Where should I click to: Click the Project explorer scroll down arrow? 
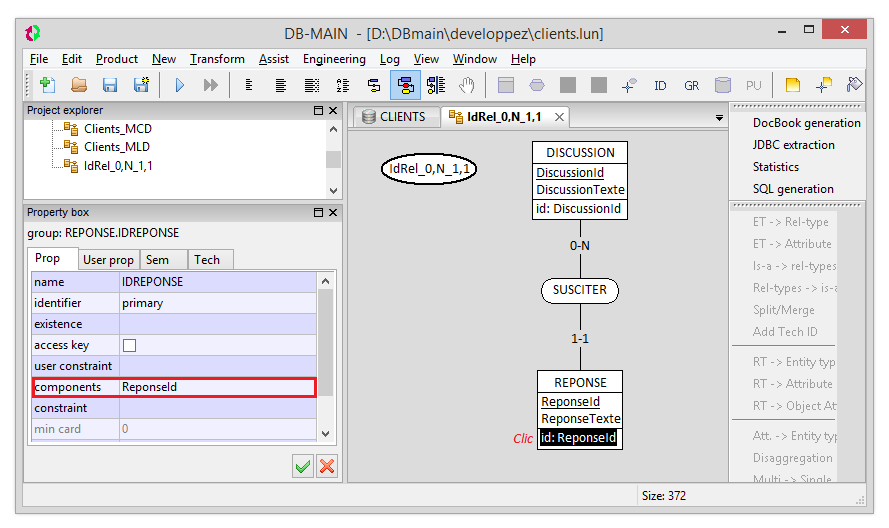click(333, 191)
